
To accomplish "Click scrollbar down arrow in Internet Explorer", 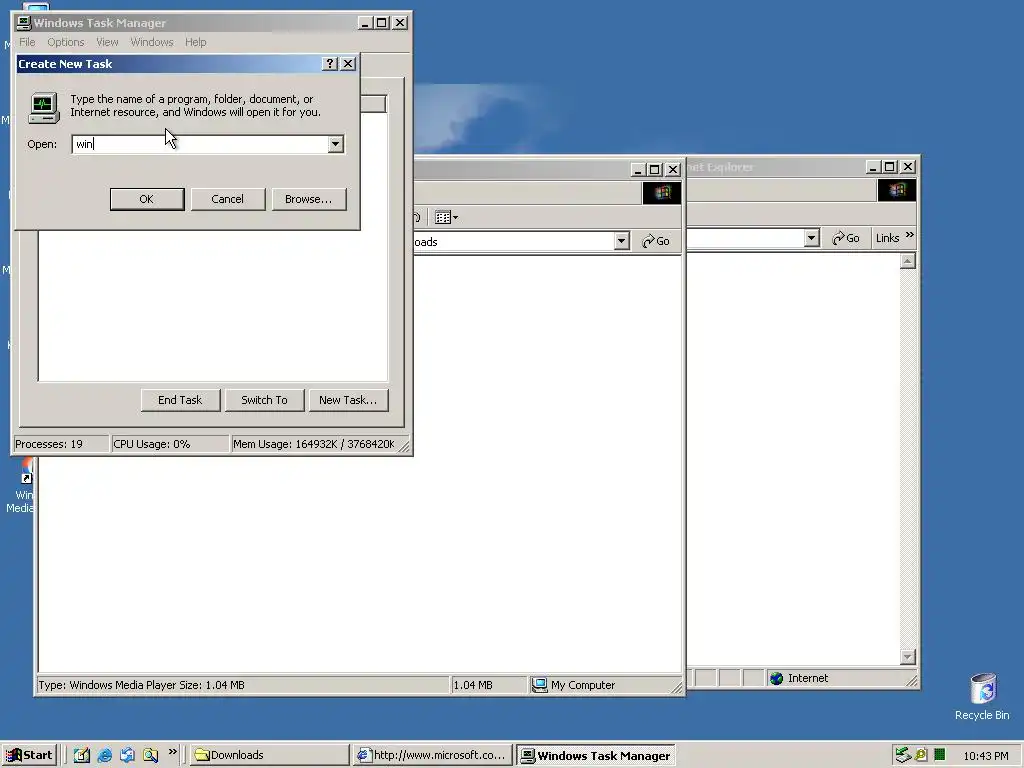I will coord(907,657).
